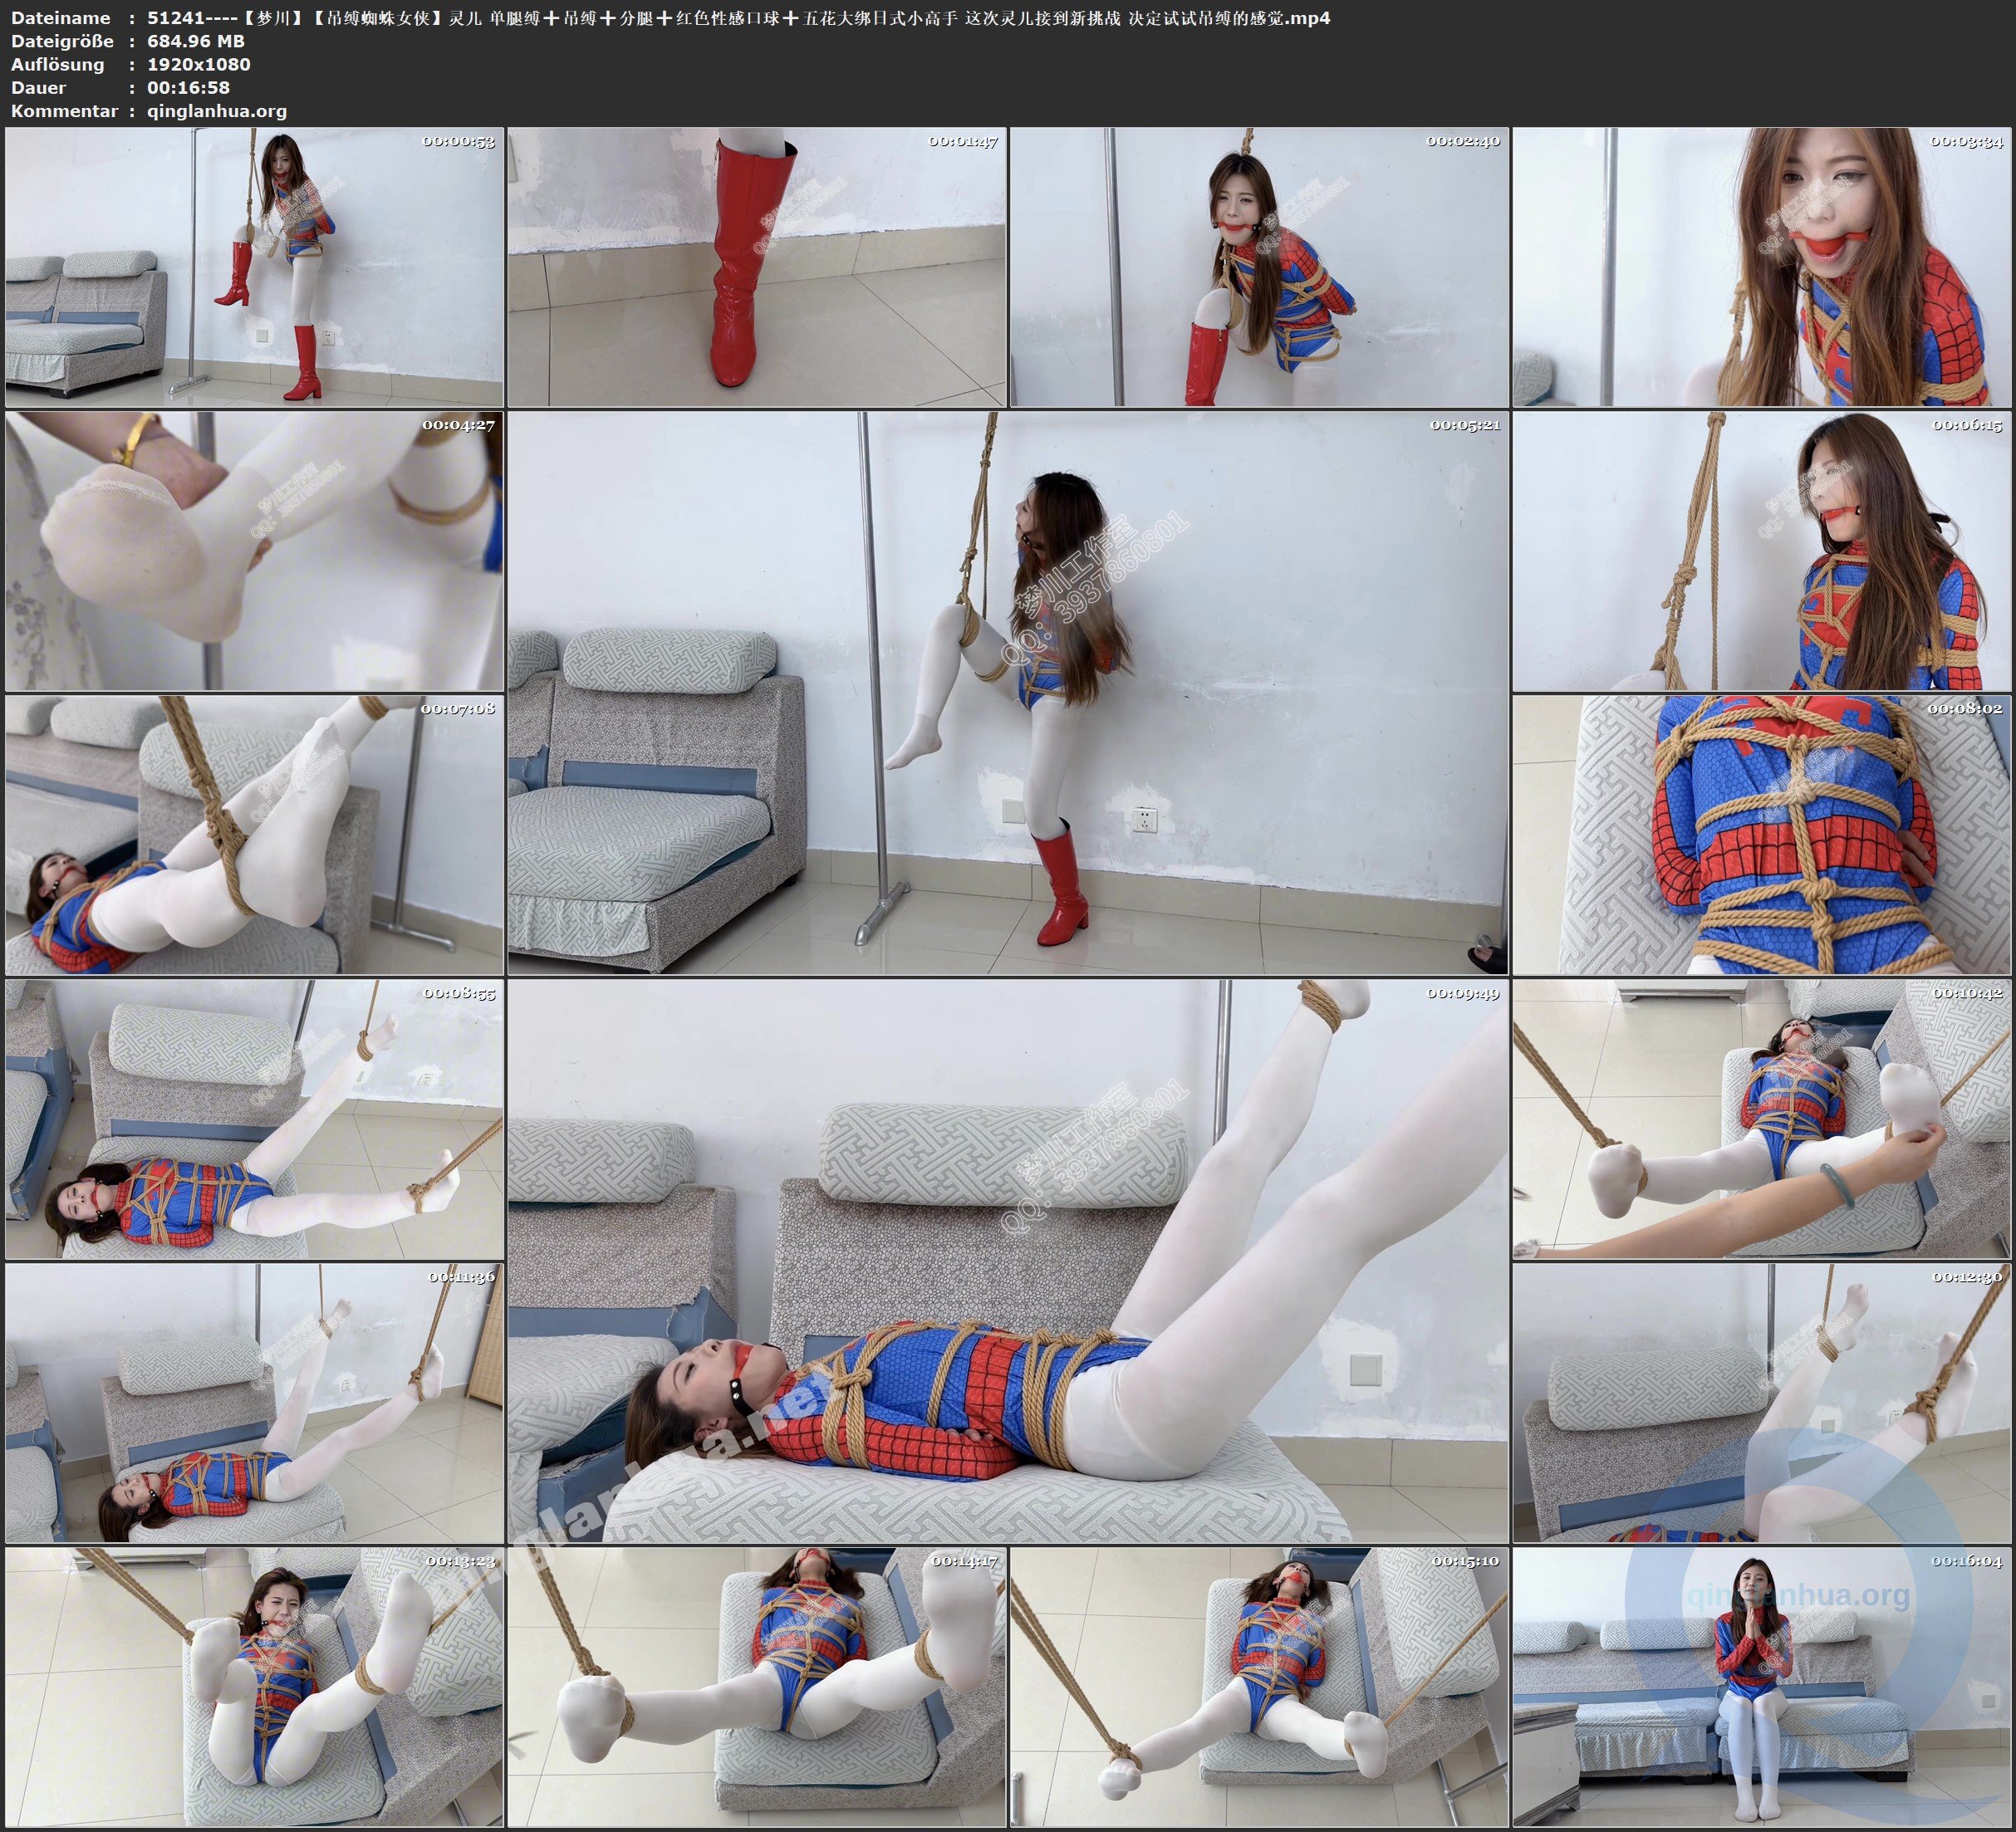Select the frame at timestamp 00:03:34
Image resolution: width=2016 pixels, height=1832 pixels.
point(1762,267)
